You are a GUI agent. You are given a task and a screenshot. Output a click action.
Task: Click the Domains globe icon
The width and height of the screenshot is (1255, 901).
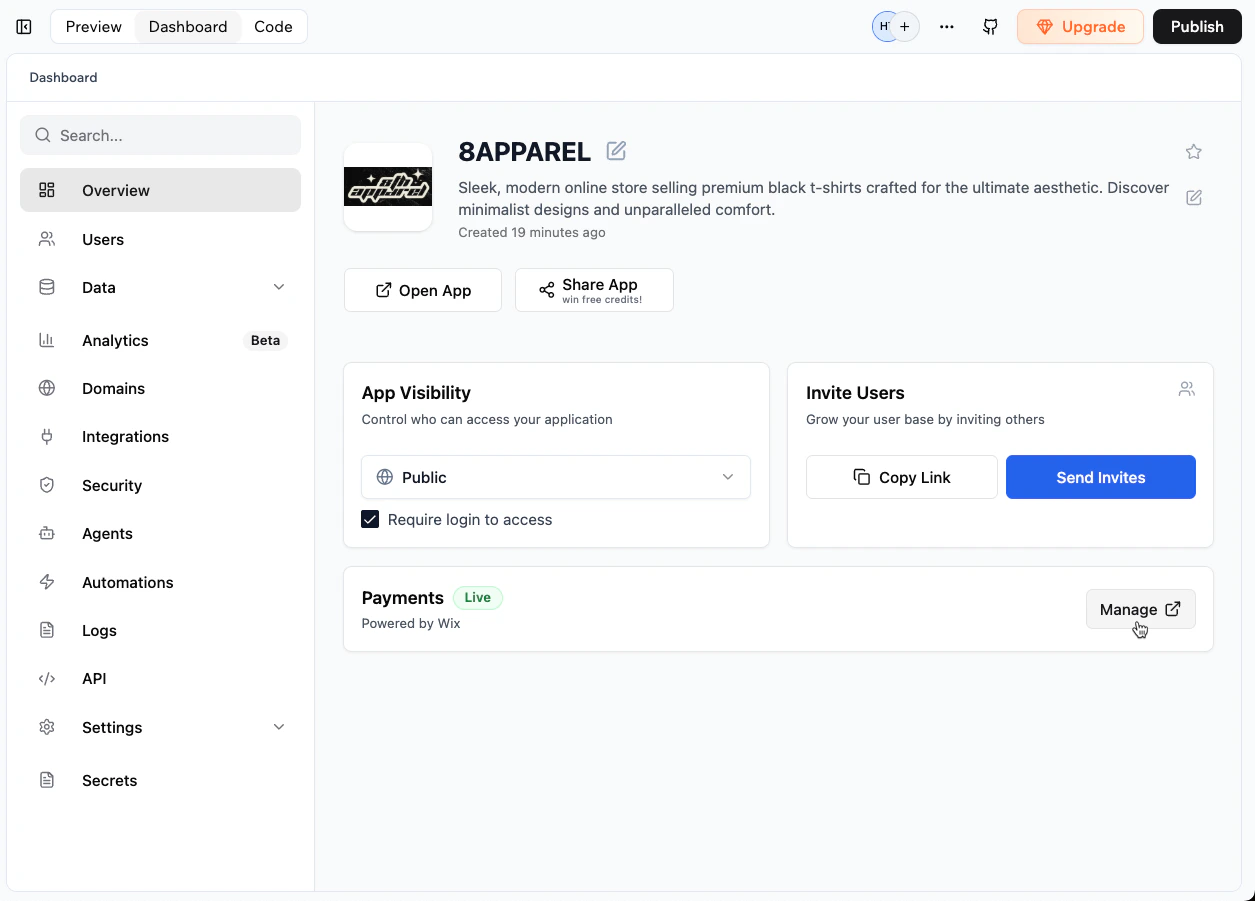47,388
